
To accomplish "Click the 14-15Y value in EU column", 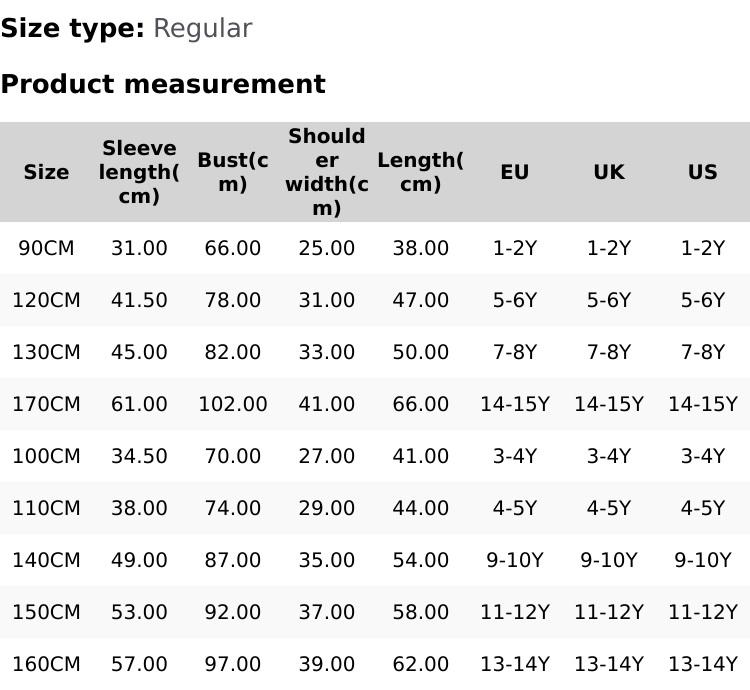I will (x=514, y=404).
